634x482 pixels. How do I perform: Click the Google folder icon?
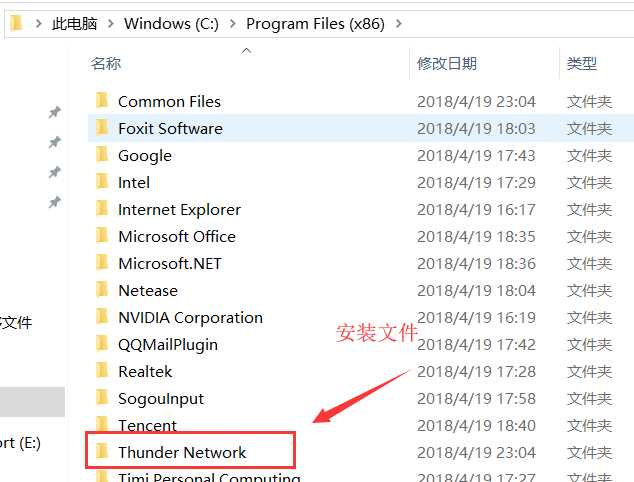tap(101, 155)
